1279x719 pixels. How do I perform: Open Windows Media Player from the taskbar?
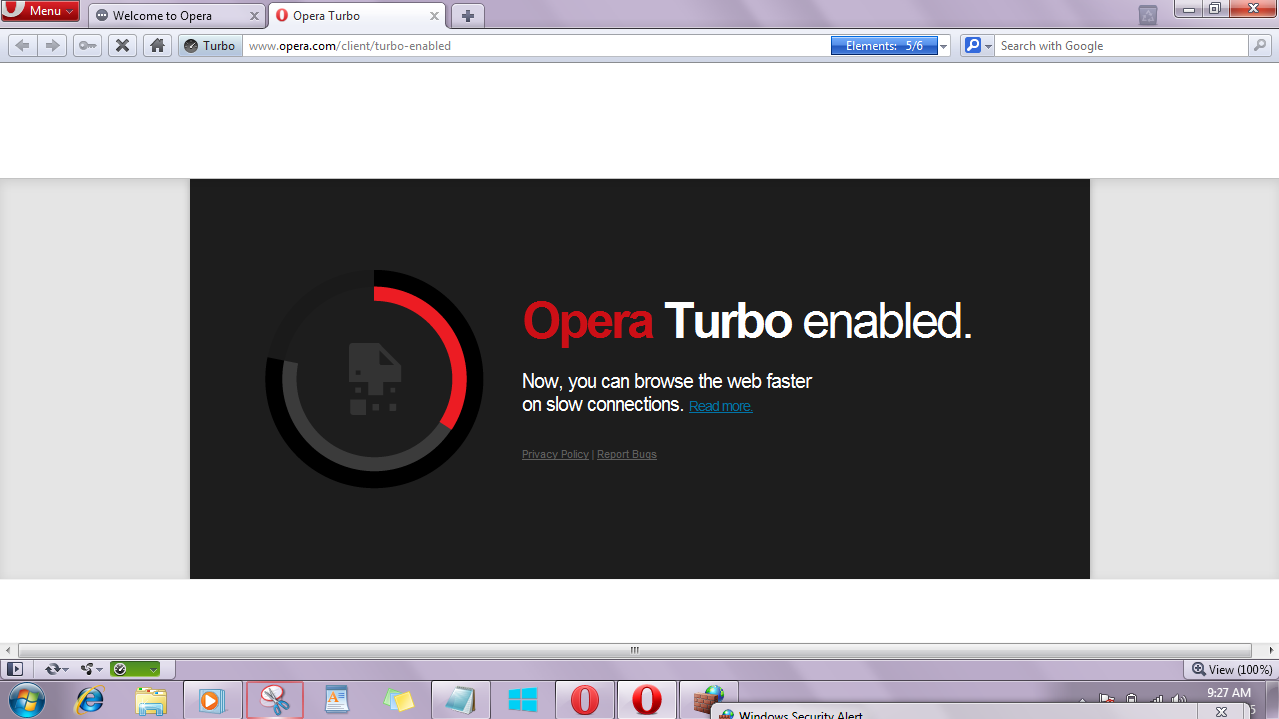point(212,701)
